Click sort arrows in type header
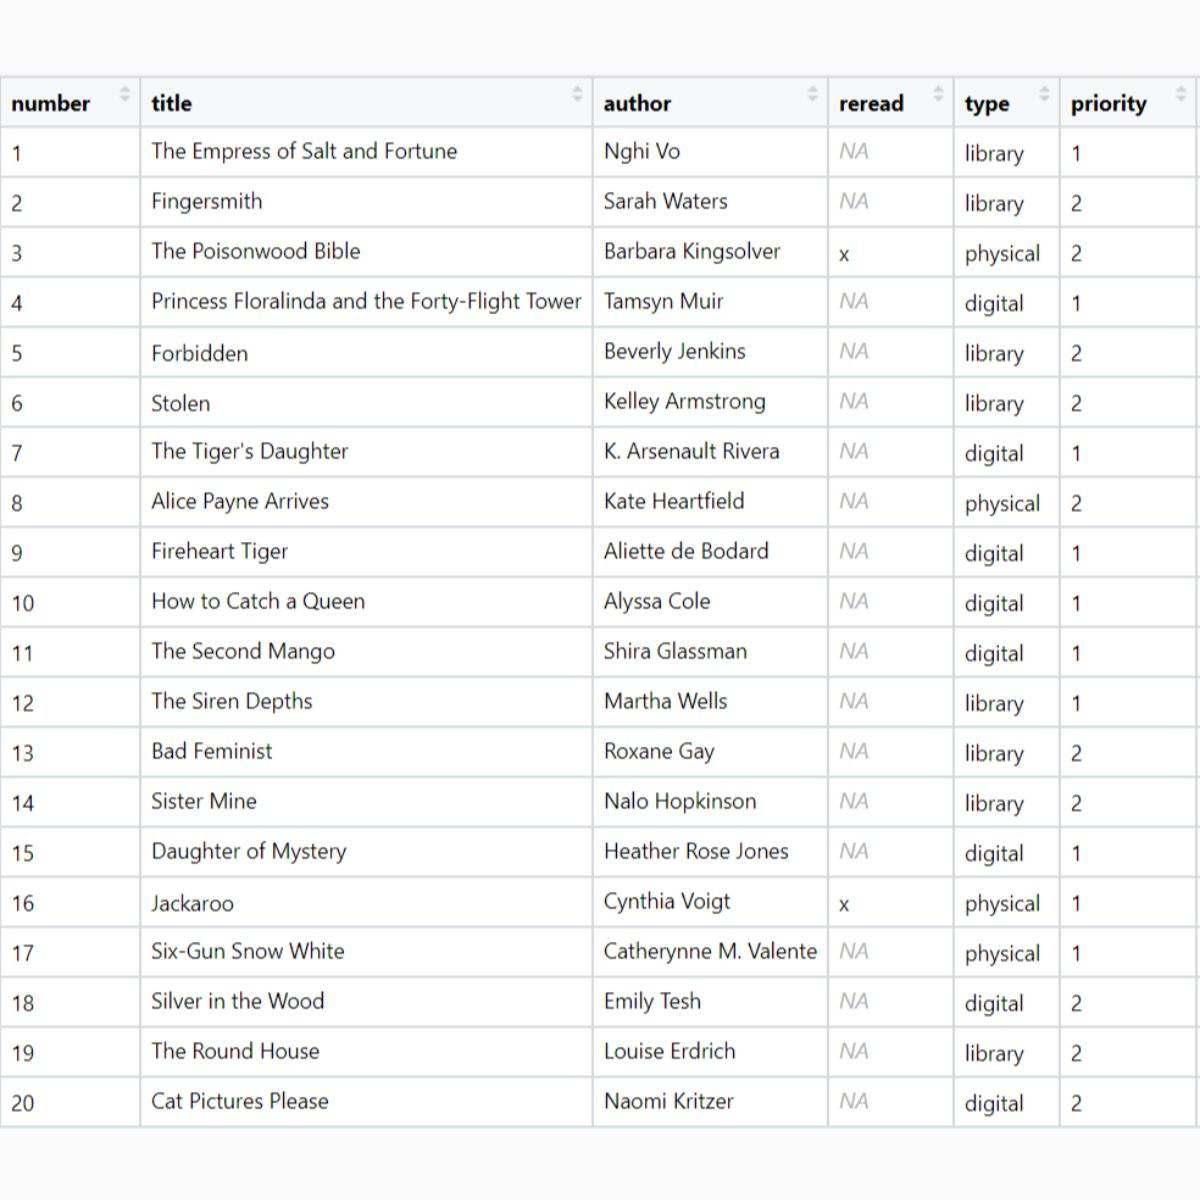This screenshot has width=1200, height=1200. tap(1044, 94)
